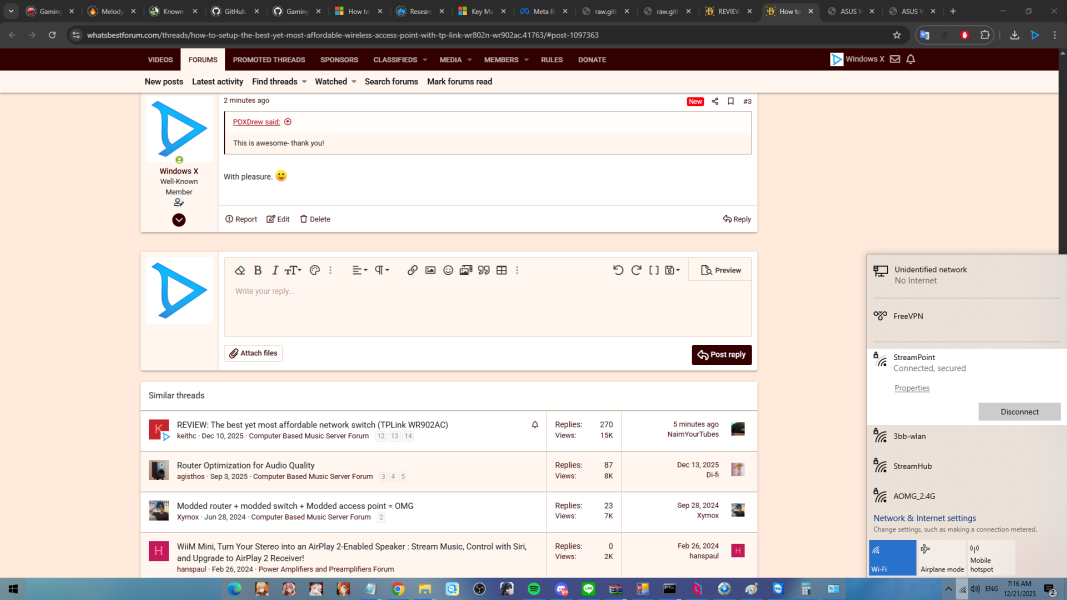This screenshot has height=600, width=1067.
Task: Open the Sponsors navigation tab
Action: click(x=339, y=60)
